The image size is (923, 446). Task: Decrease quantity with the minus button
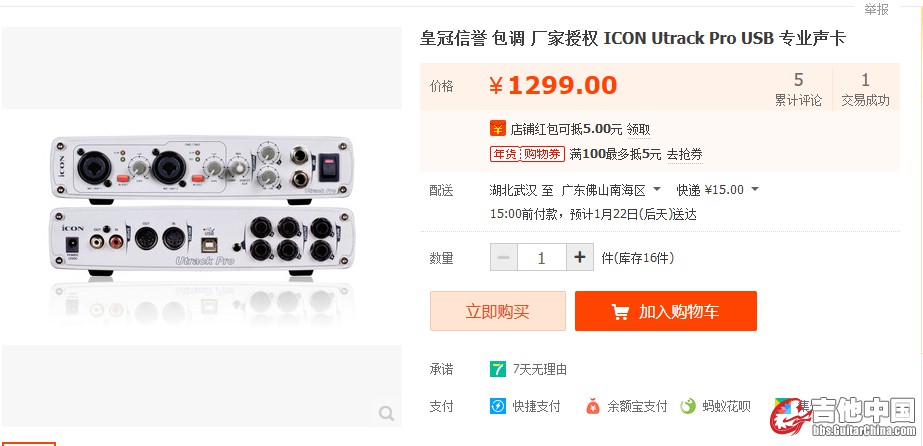504,258
